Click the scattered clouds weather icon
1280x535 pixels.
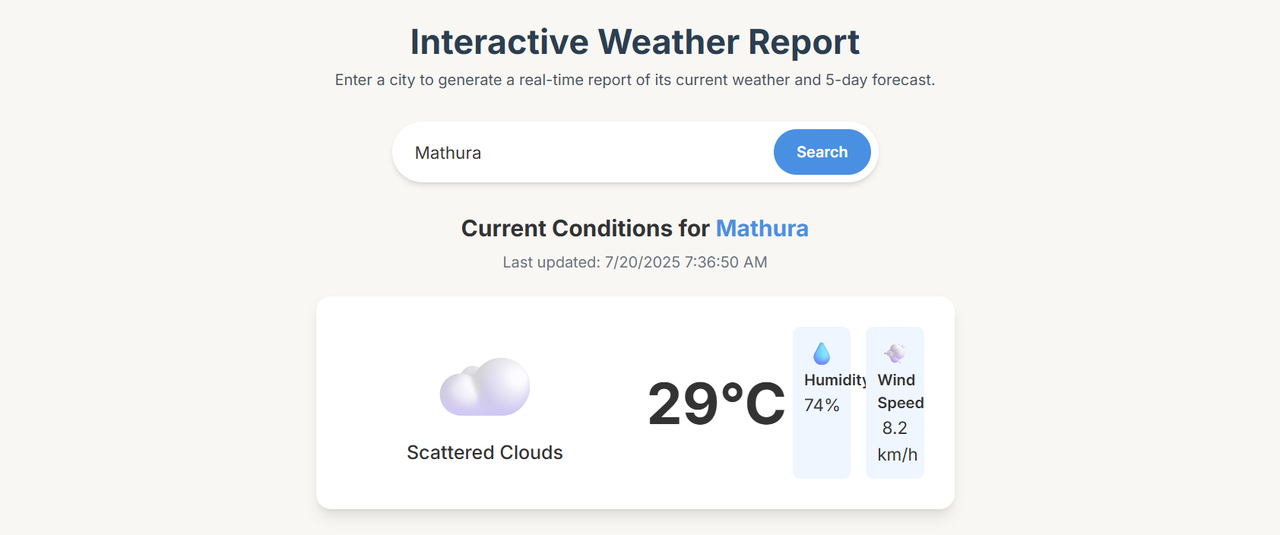click(x=485, y=387)
